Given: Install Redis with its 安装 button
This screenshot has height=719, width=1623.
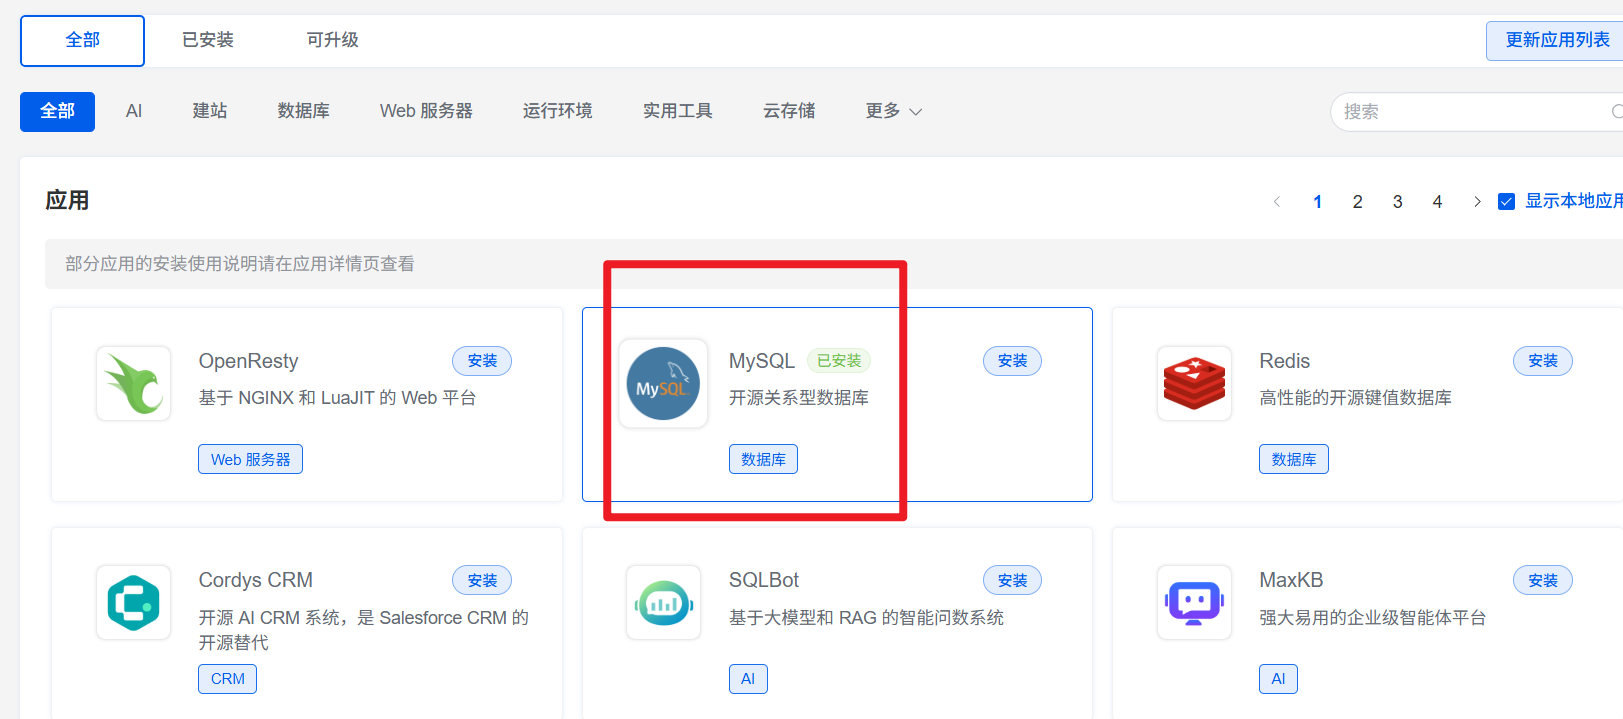Looking at the screenshot, I should click(1542, 361).
